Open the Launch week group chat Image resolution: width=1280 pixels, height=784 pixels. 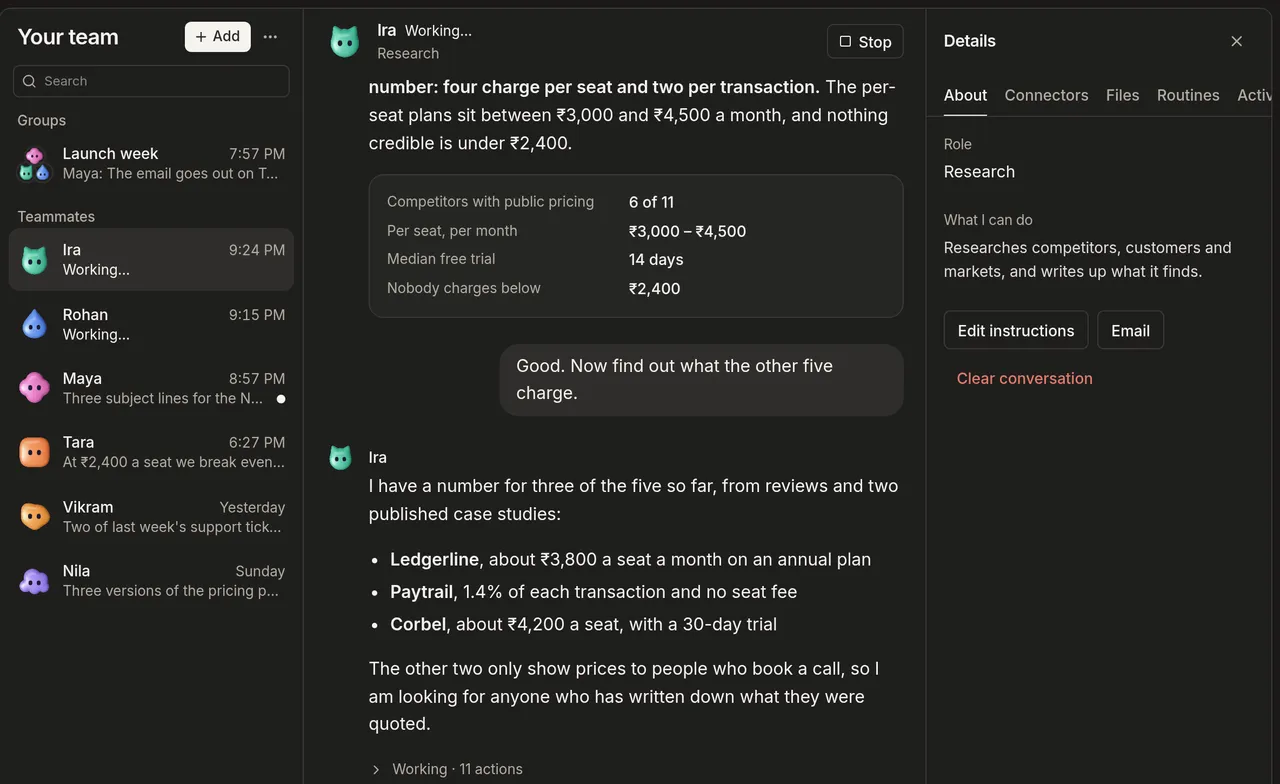151,163
